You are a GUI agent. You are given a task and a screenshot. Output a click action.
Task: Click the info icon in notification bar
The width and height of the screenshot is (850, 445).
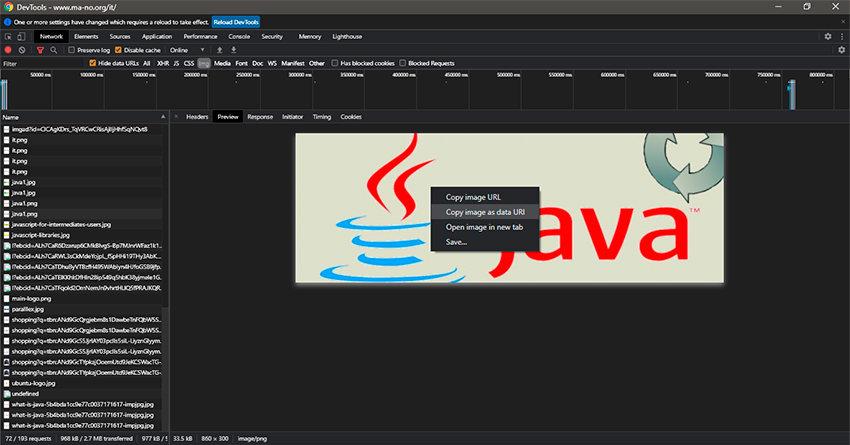[x=8, y=22]
